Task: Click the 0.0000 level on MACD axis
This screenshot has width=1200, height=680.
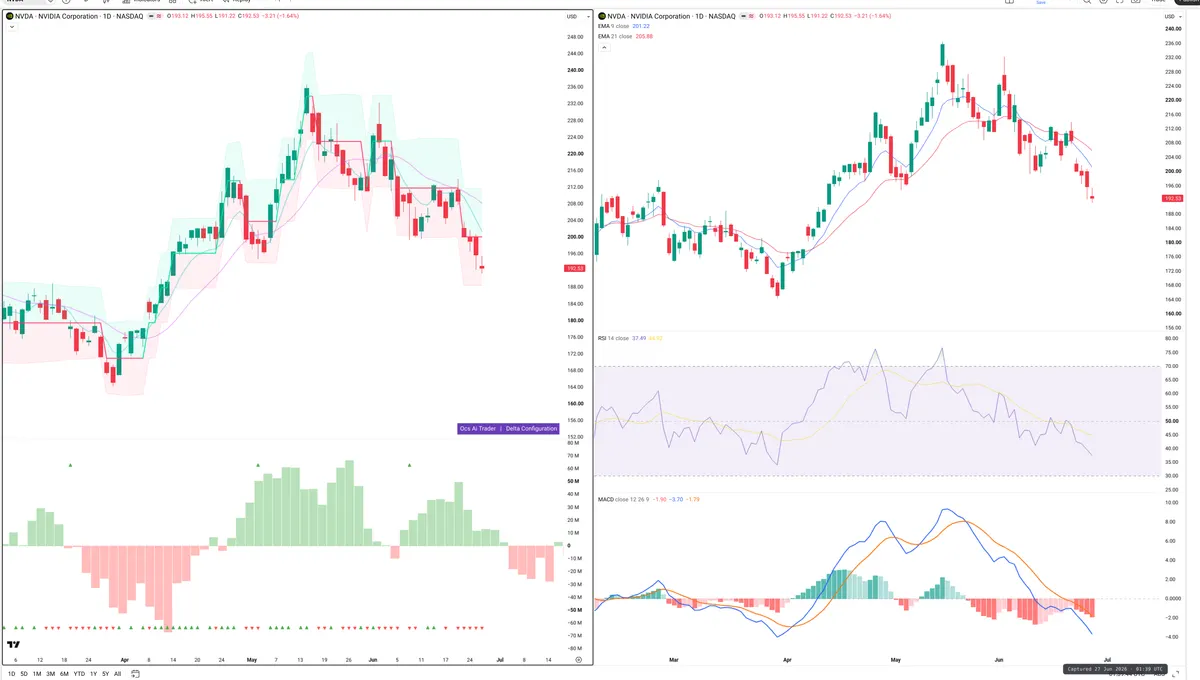Action: (x=1173, y=598)
